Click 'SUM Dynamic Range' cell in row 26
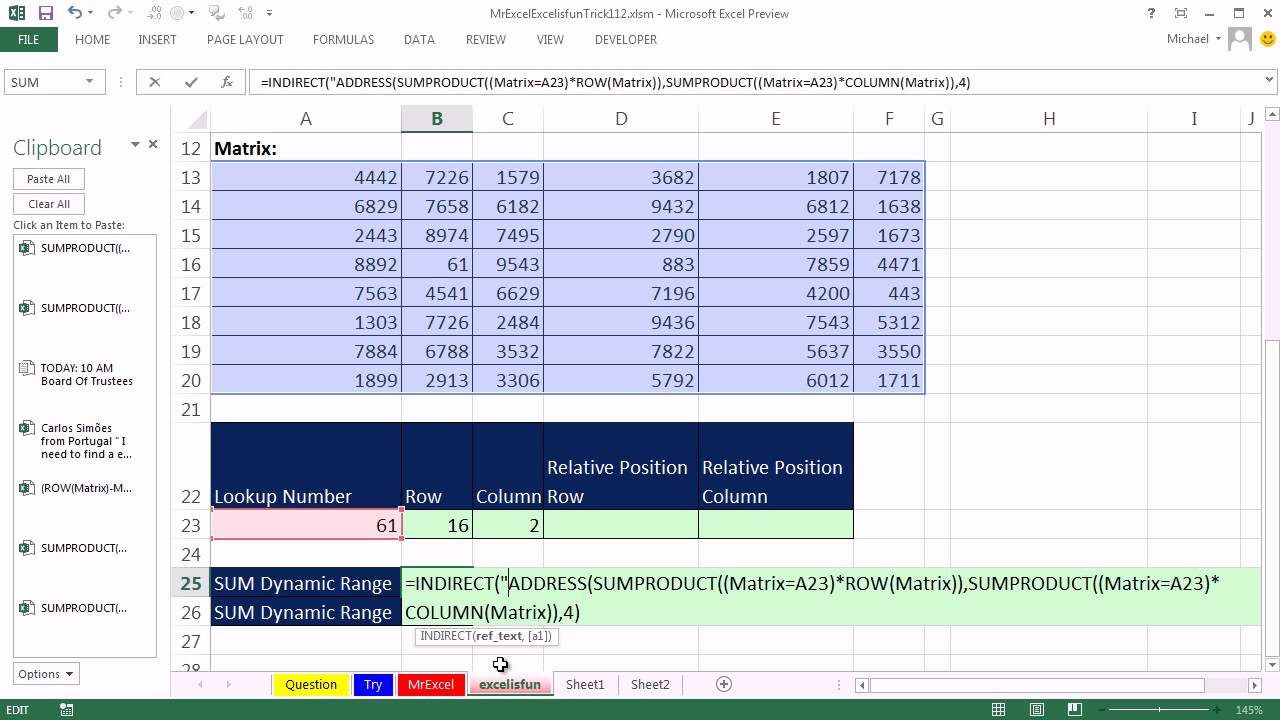Screen dimensions: 1280x720 pos(306,612)
